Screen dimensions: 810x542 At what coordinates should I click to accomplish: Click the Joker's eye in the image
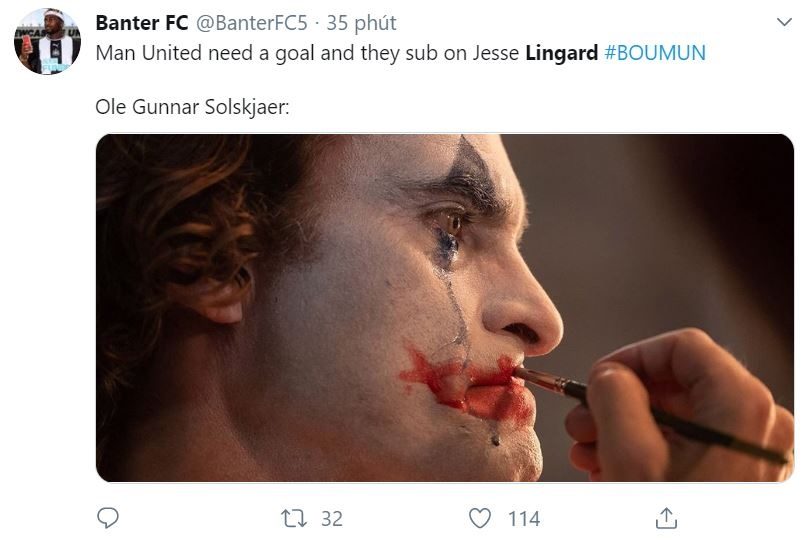tap(452, 222)
